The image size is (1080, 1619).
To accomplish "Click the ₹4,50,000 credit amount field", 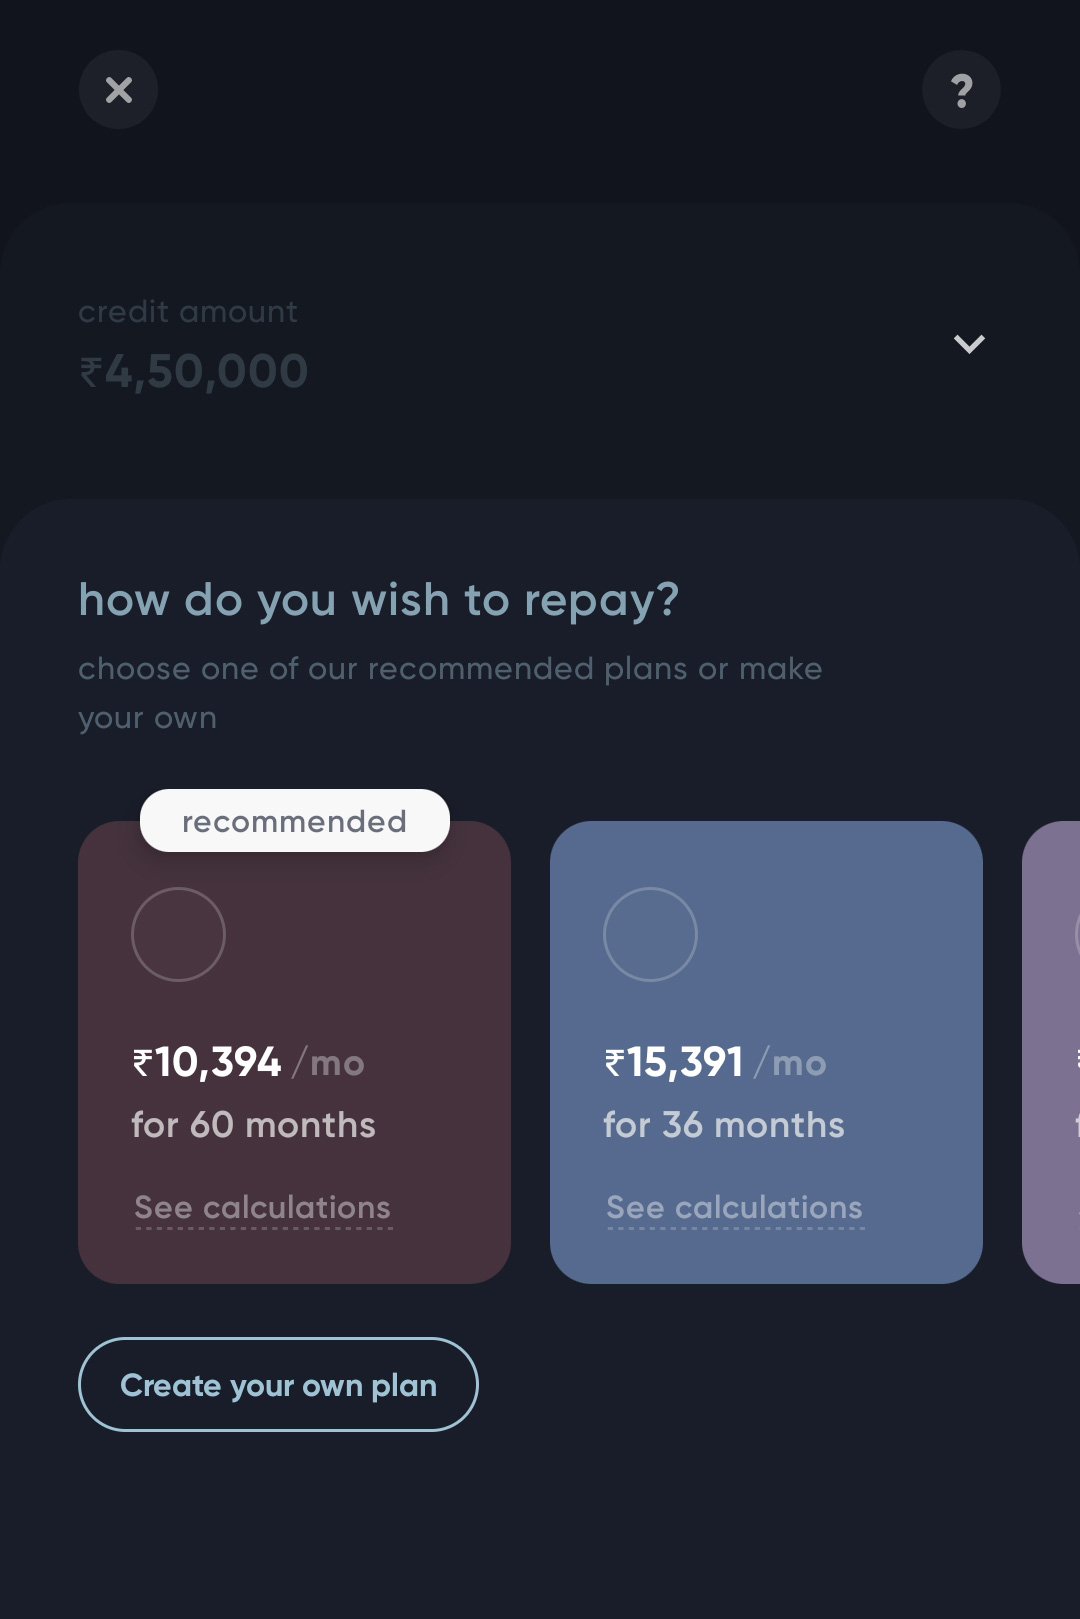I will (194, 370).
